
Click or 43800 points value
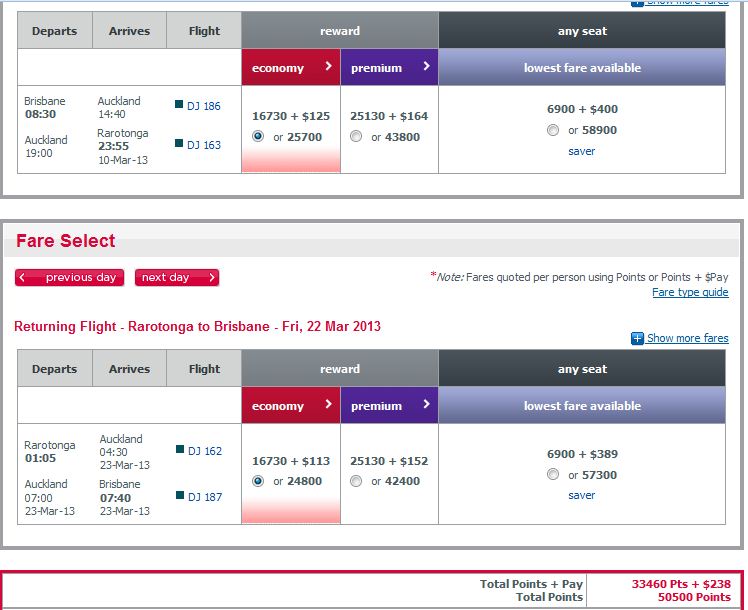(395, 137)
